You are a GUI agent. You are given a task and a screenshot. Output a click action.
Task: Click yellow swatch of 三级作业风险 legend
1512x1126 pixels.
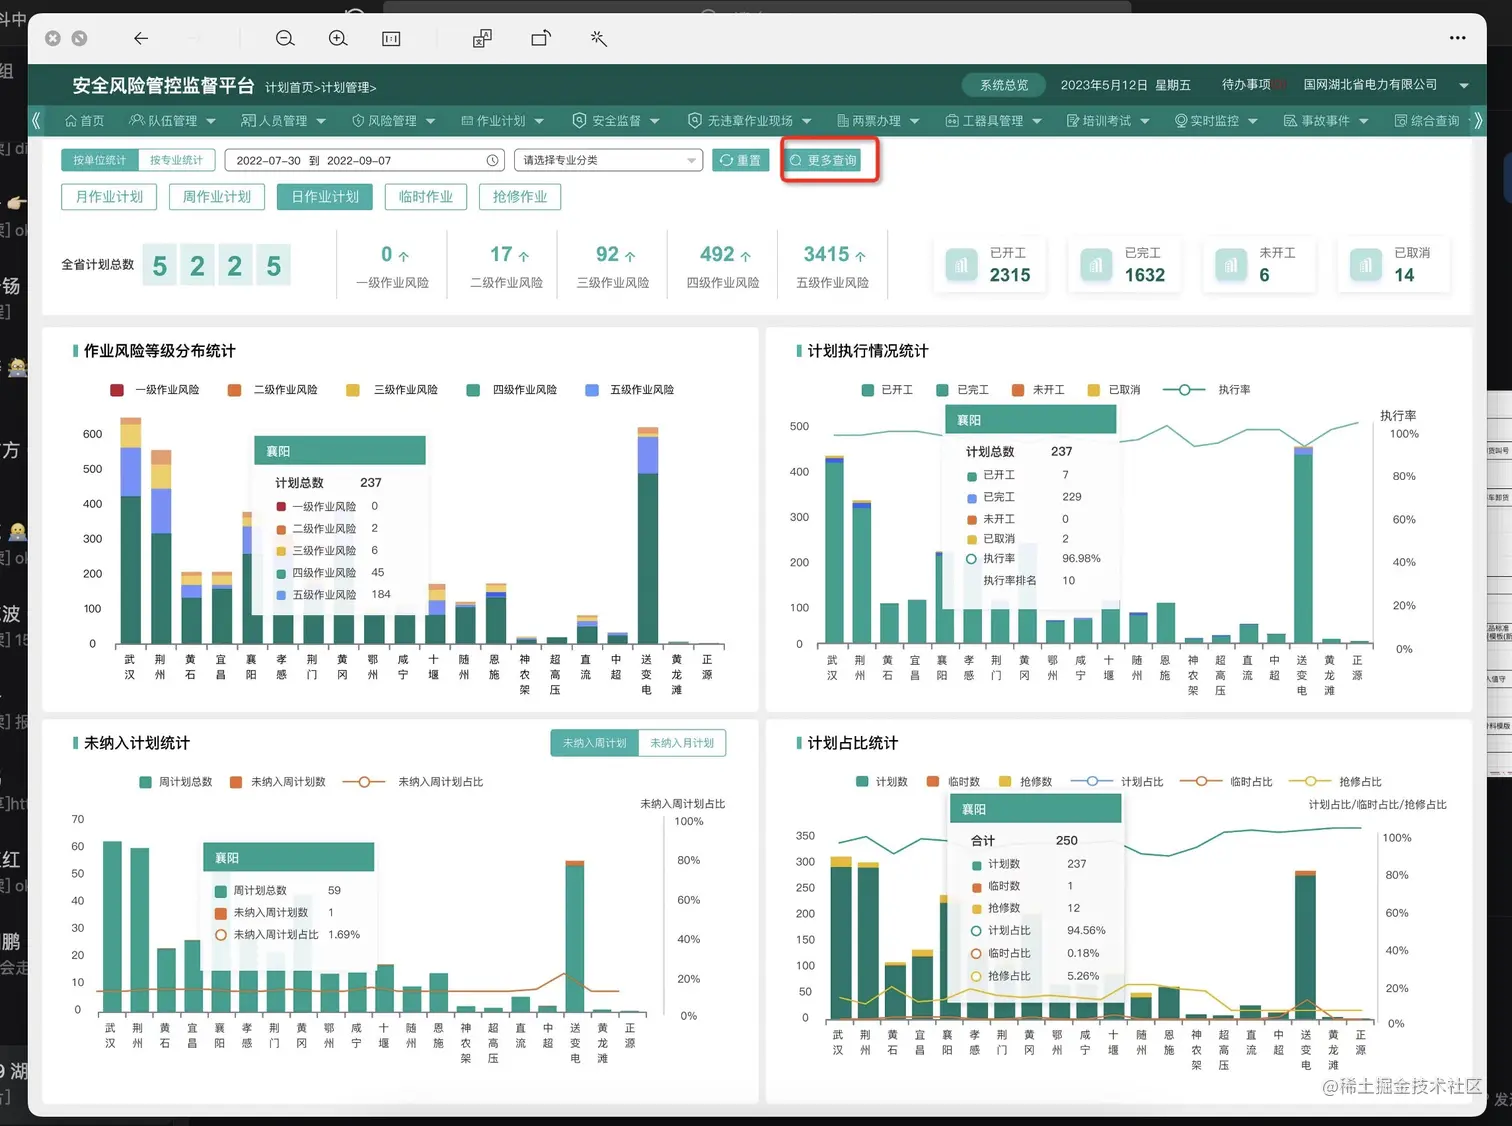pos(353,390)
